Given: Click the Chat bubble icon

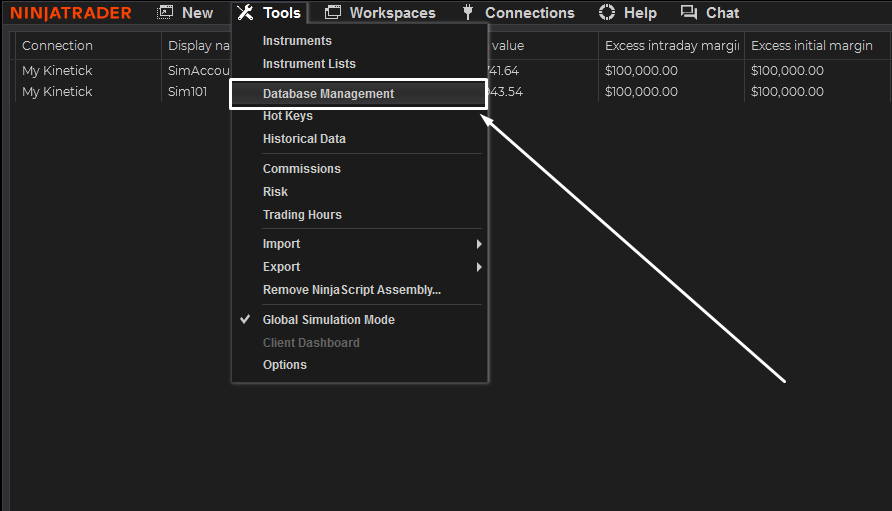Looking at the screenshot, I should click(x=689, y=12).
